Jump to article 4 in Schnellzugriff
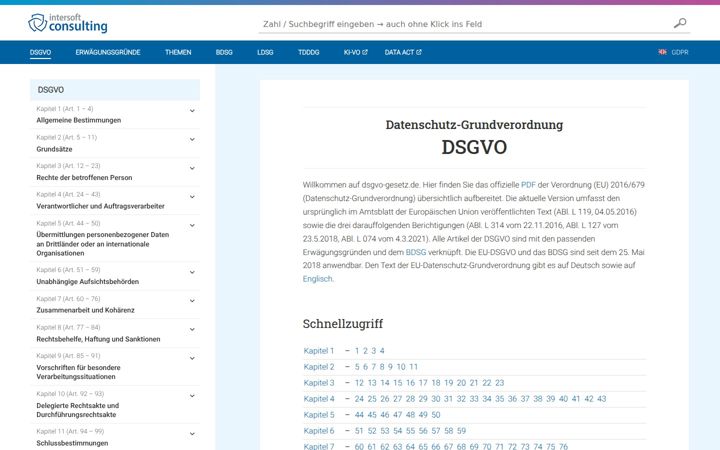The image size is (720, 450). point(382,351)
